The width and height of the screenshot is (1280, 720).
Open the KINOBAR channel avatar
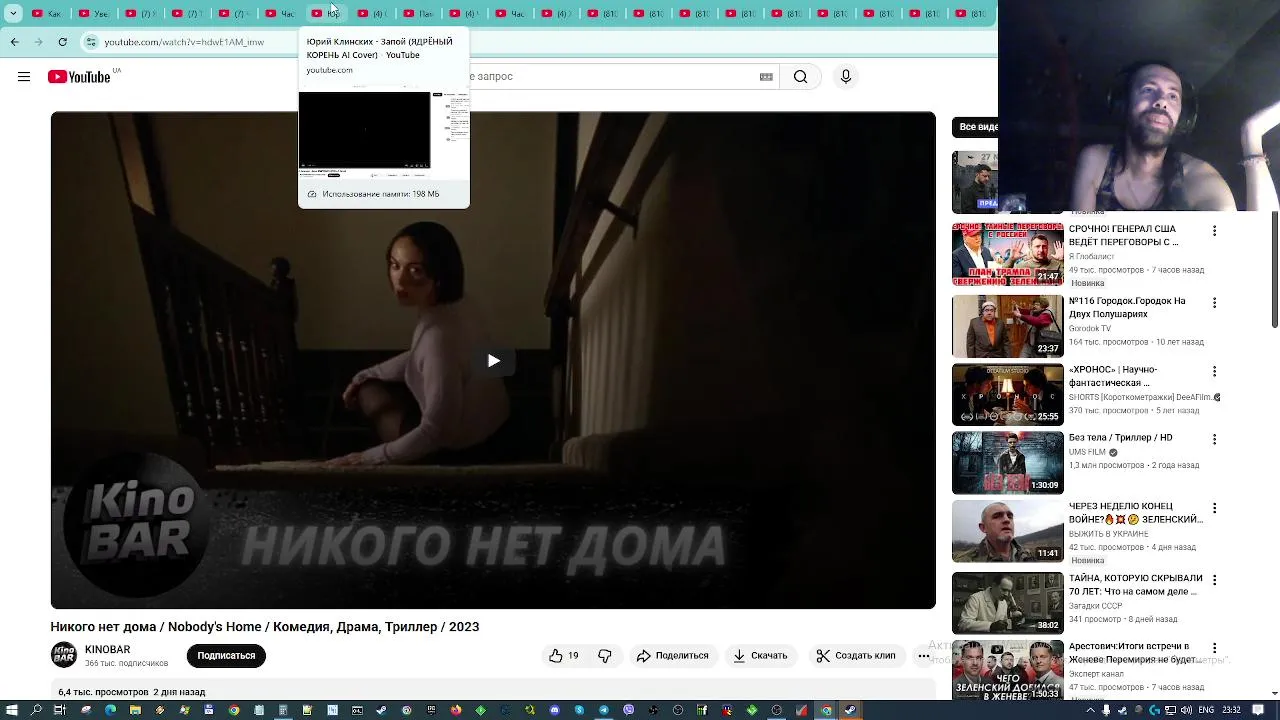pyautogui.click(x=64, y=656)
